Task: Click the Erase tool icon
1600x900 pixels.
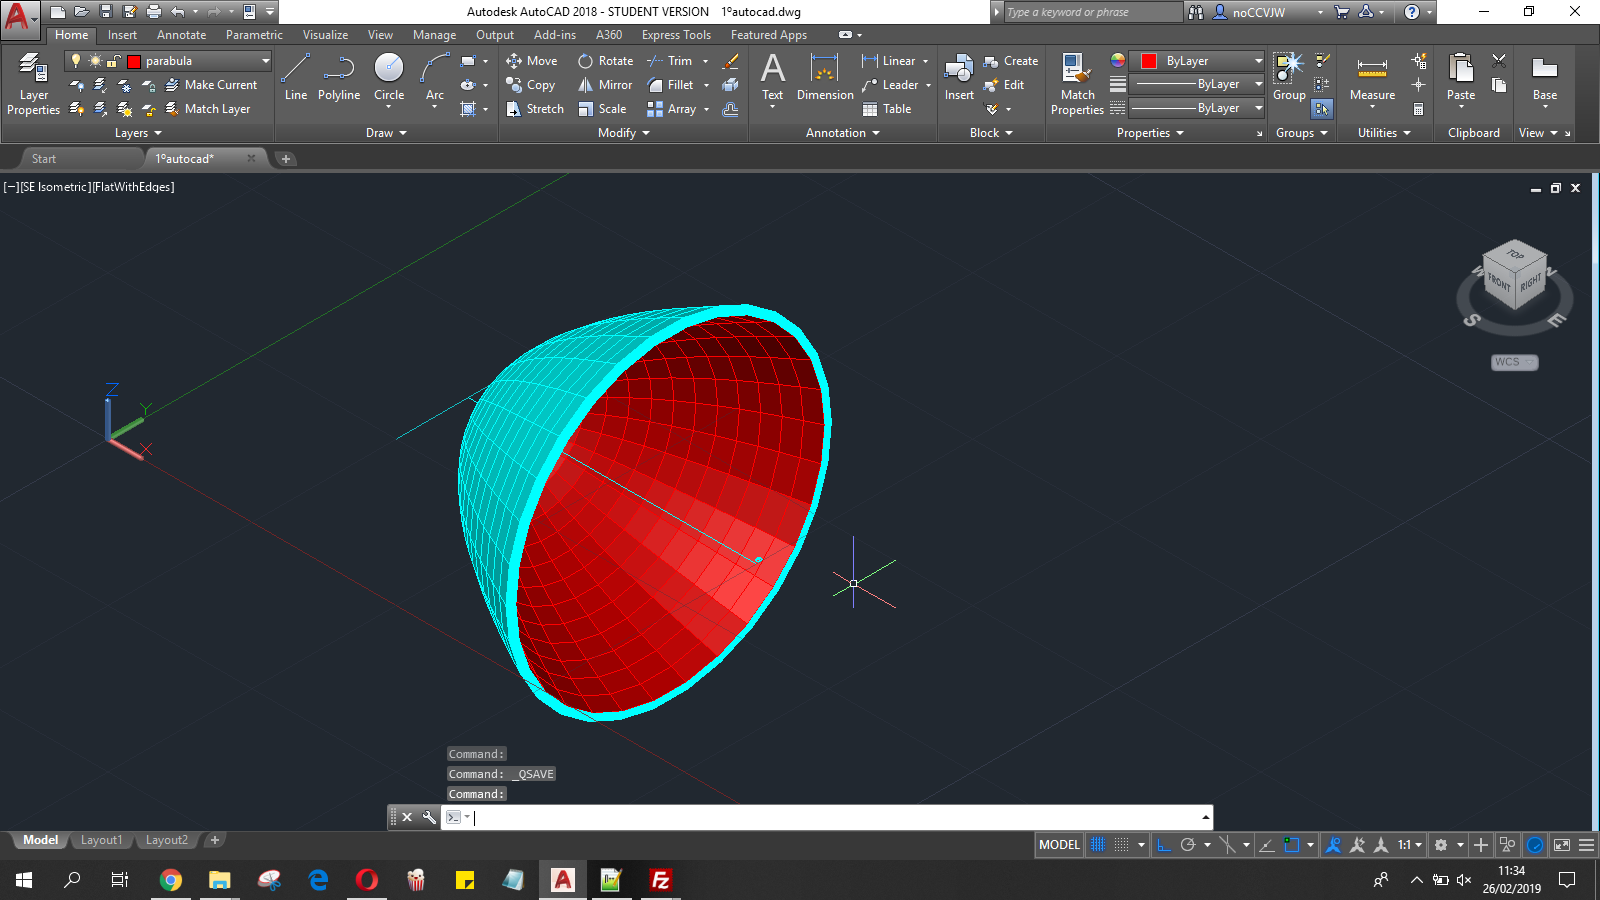Action: pyautogui.click(x=731, y=61)
